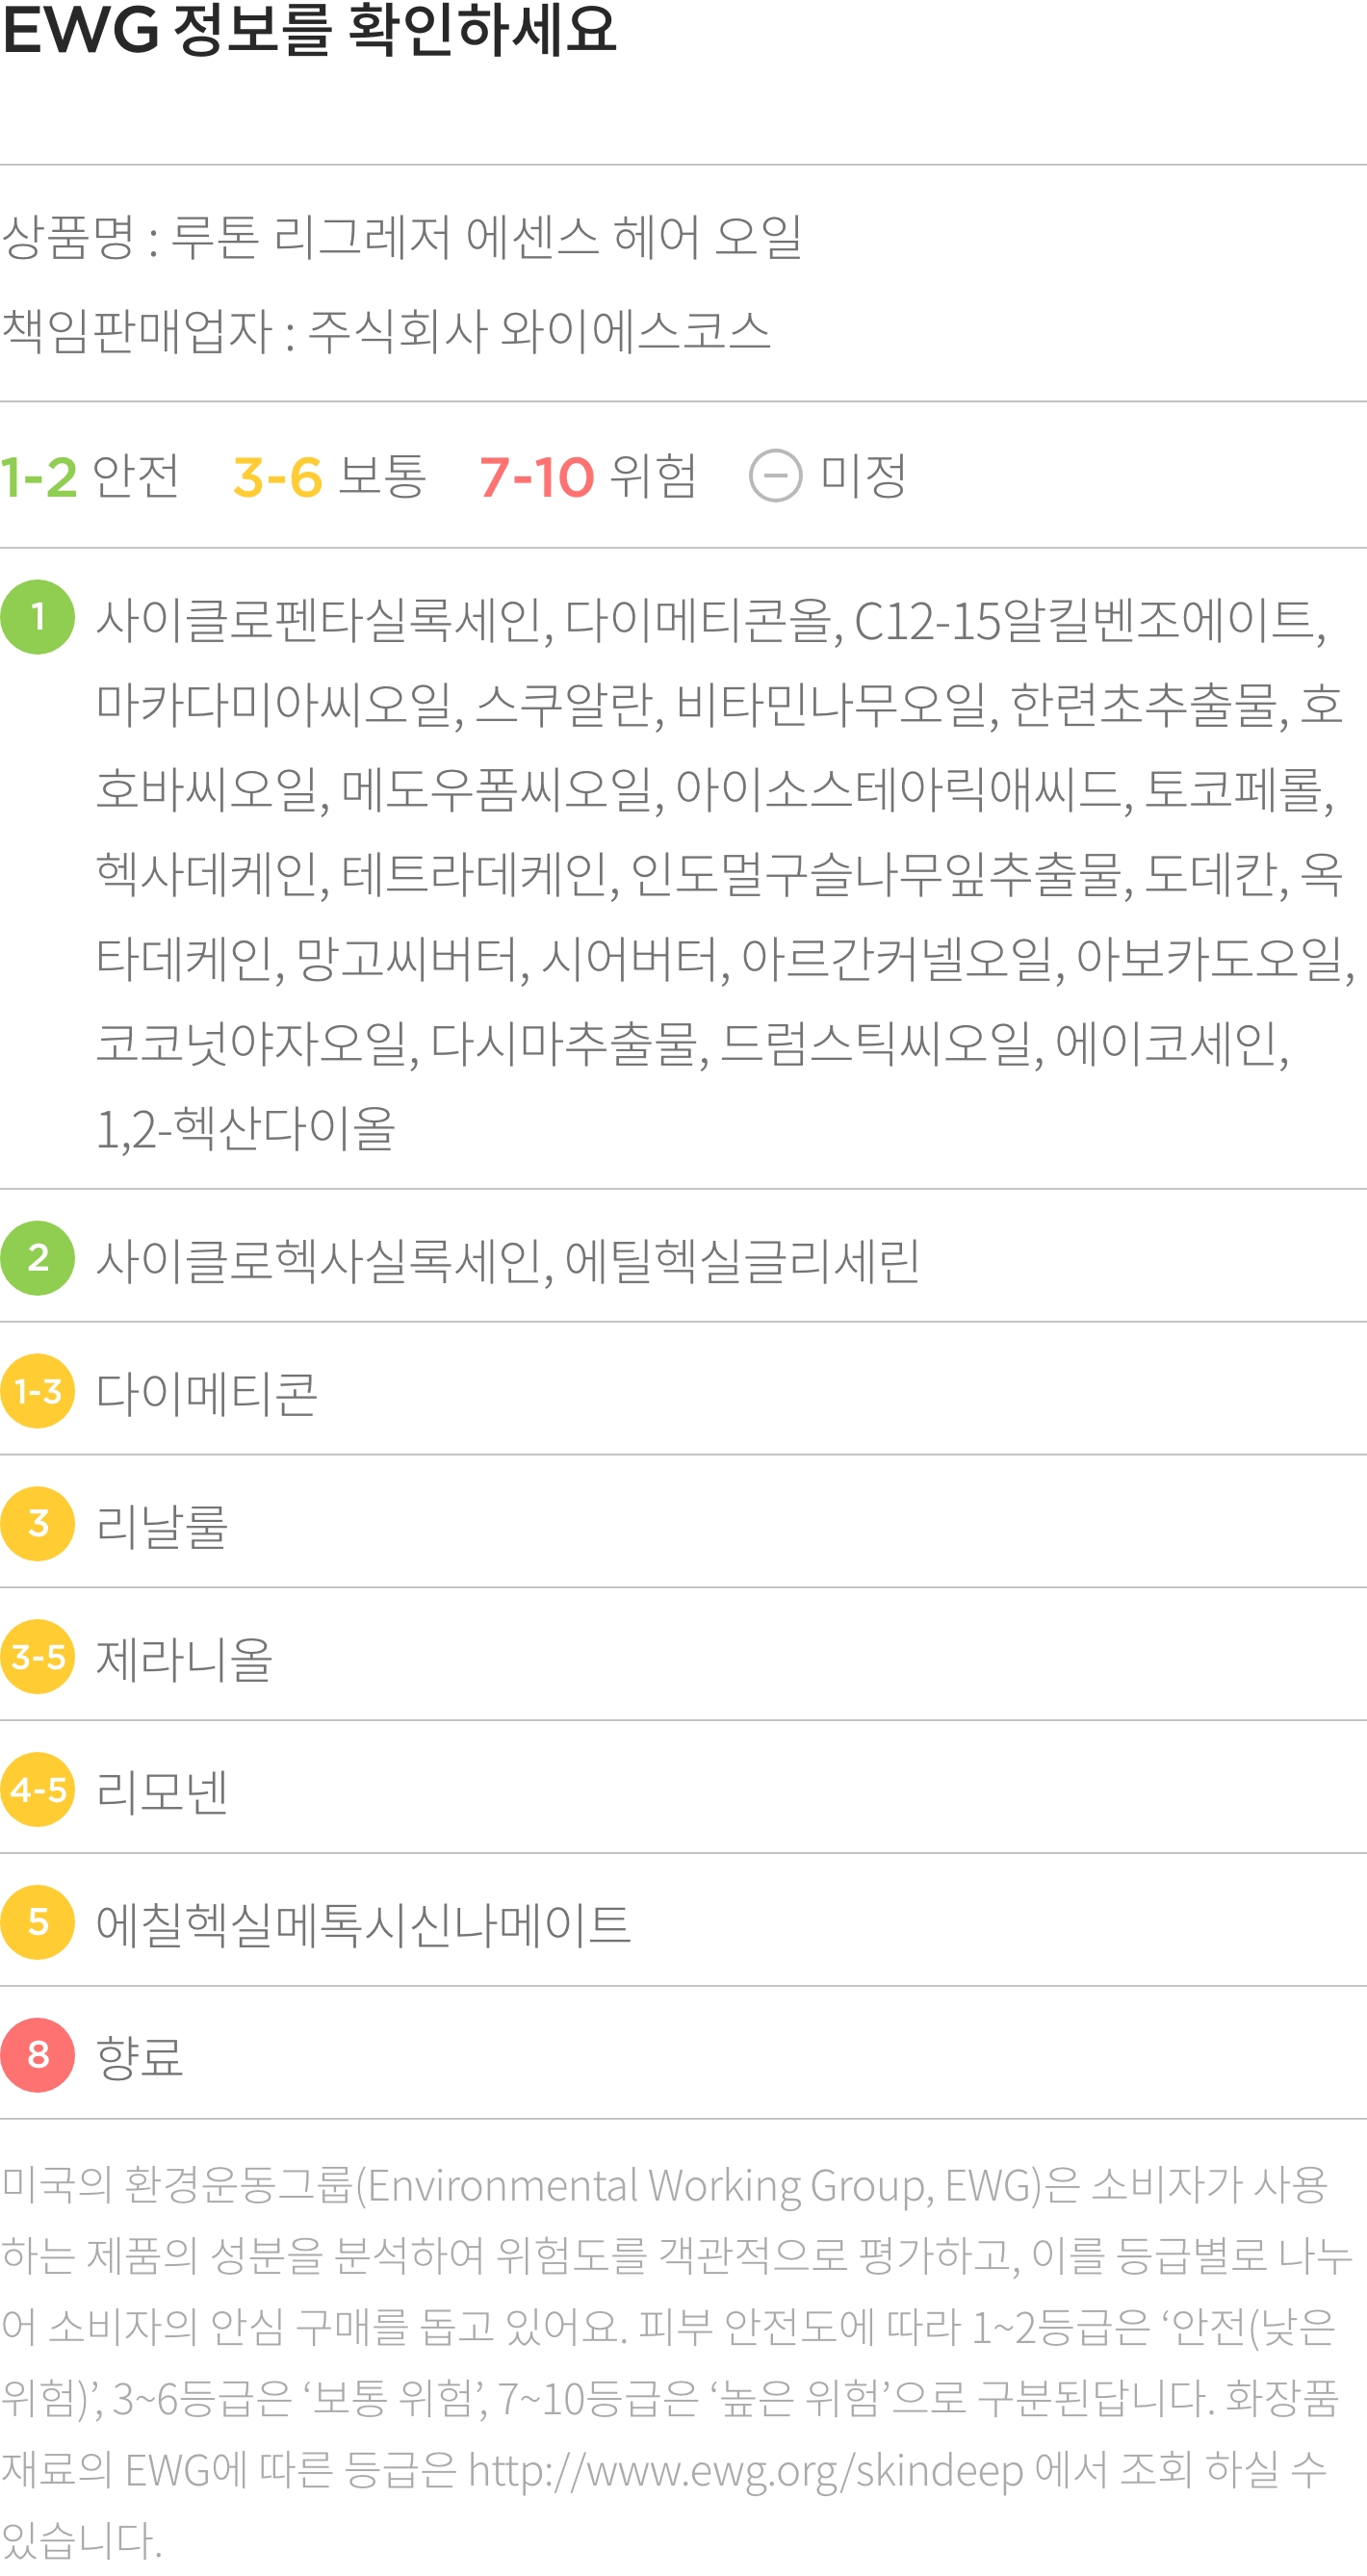Click the green grade 1 circle badge
Image resolution: width=1367 pixels, height=2576 pixels.
[37, 617]
